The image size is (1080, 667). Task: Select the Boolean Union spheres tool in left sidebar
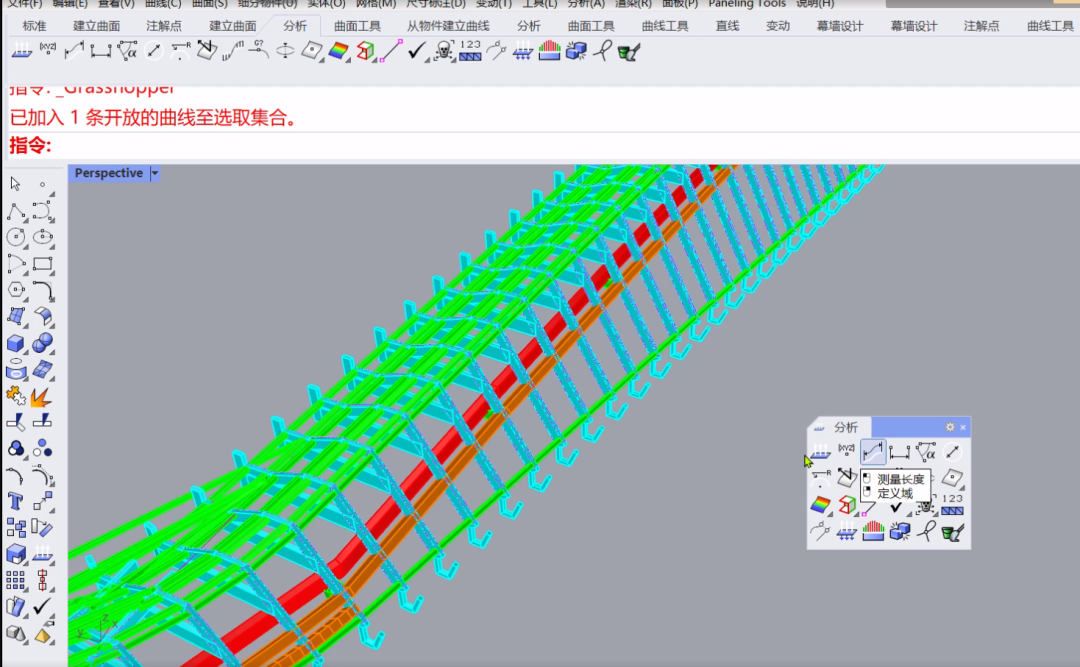(x=43, y=343)
